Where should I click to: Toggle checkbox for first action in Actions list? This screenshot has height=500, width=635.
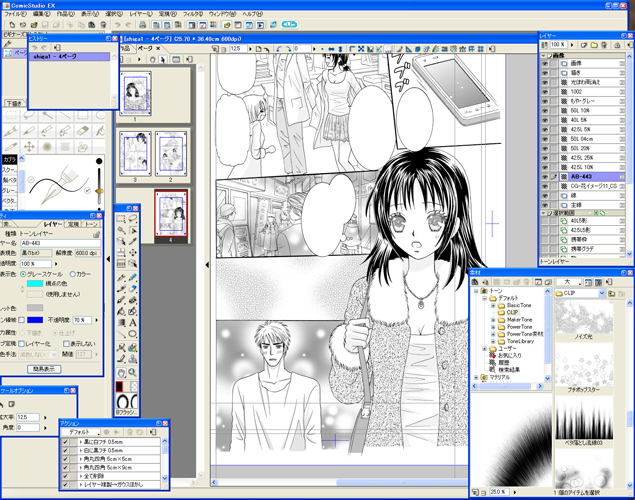point(65,442)
